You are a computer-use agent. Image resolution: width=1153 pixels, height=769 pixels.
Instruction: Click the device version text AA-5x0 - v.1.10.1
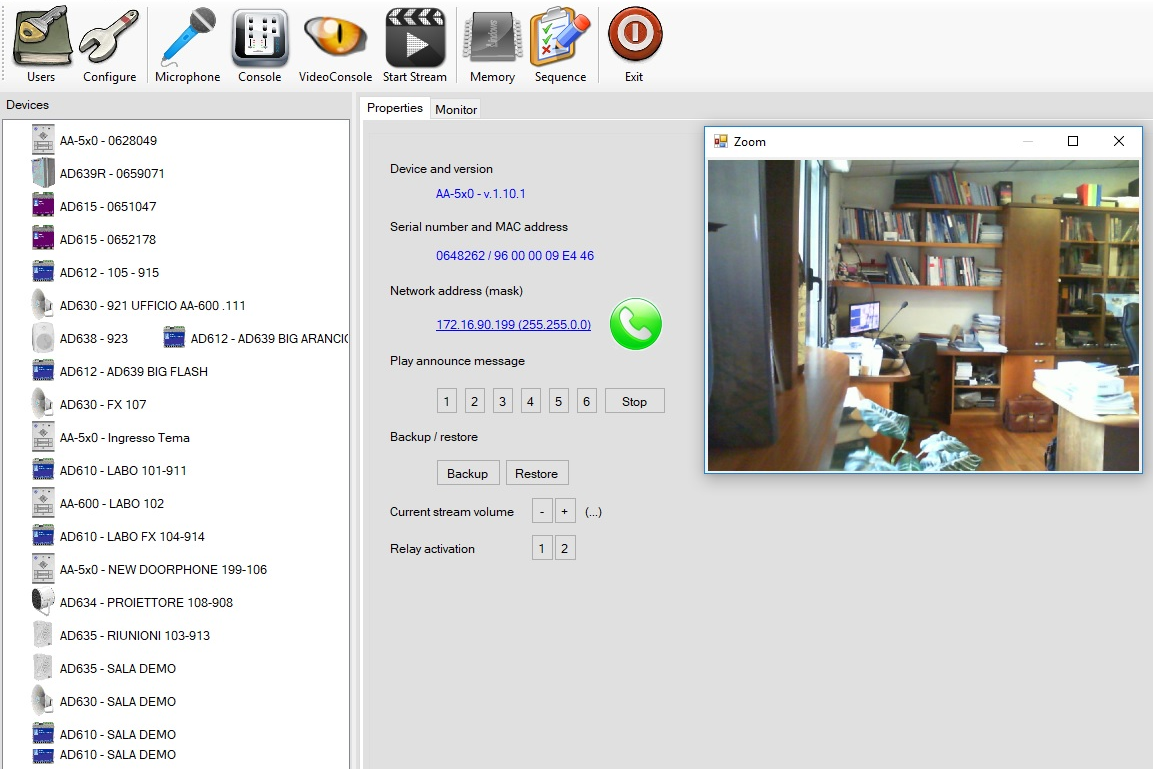(x=481, y=193)
